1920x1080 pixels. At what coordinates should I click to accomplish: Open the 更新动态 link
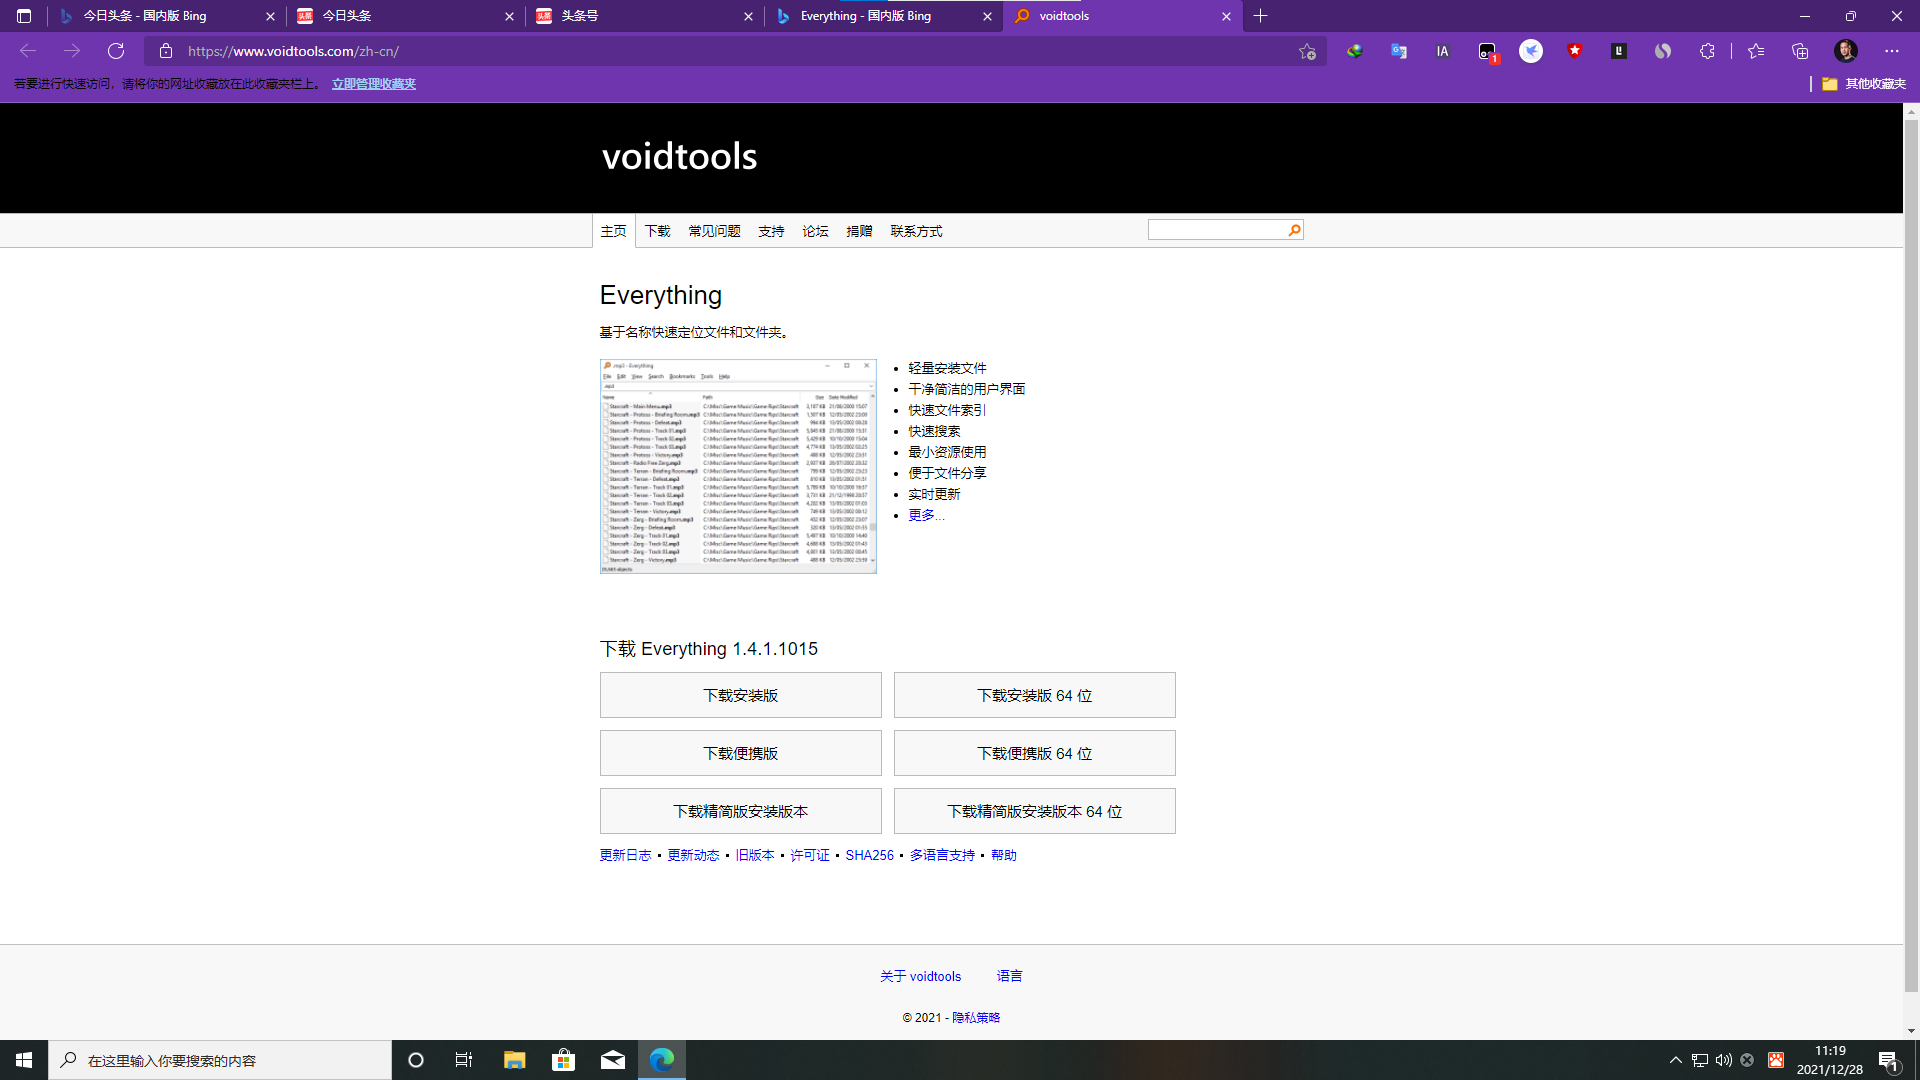693,855
